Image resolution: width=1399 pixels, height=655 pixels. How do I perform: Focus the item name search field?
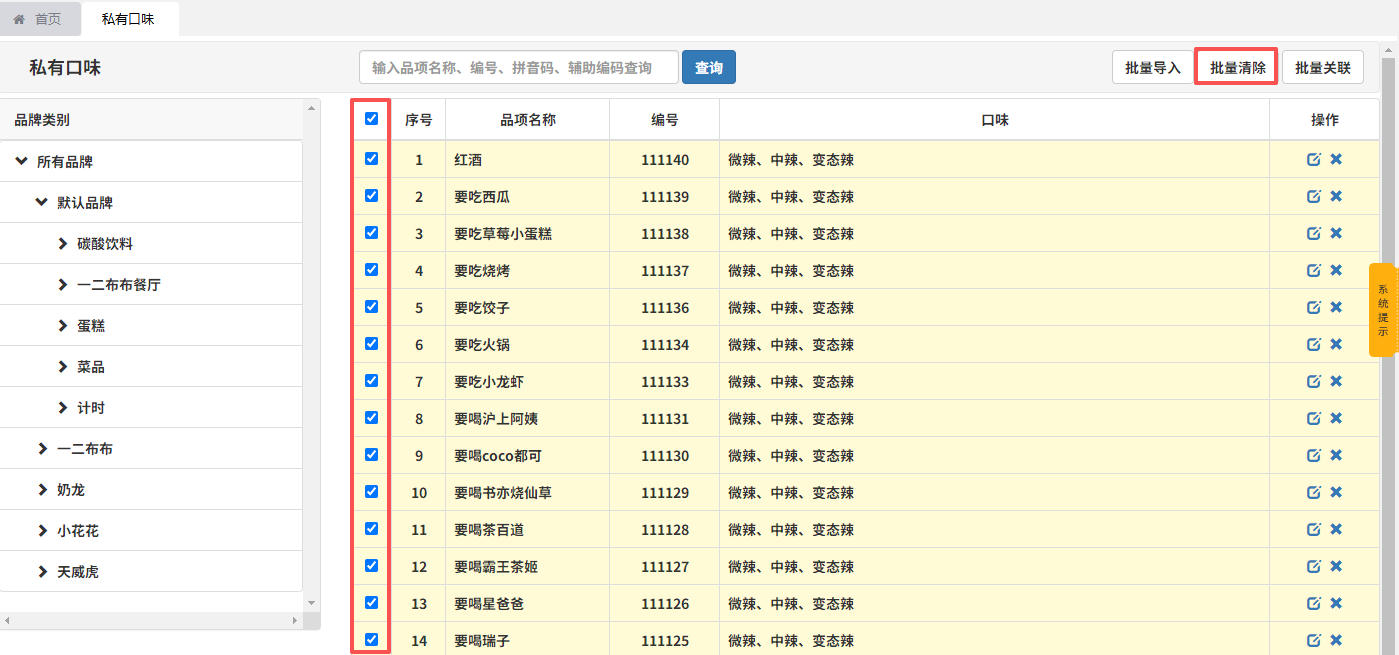point(519,67)
